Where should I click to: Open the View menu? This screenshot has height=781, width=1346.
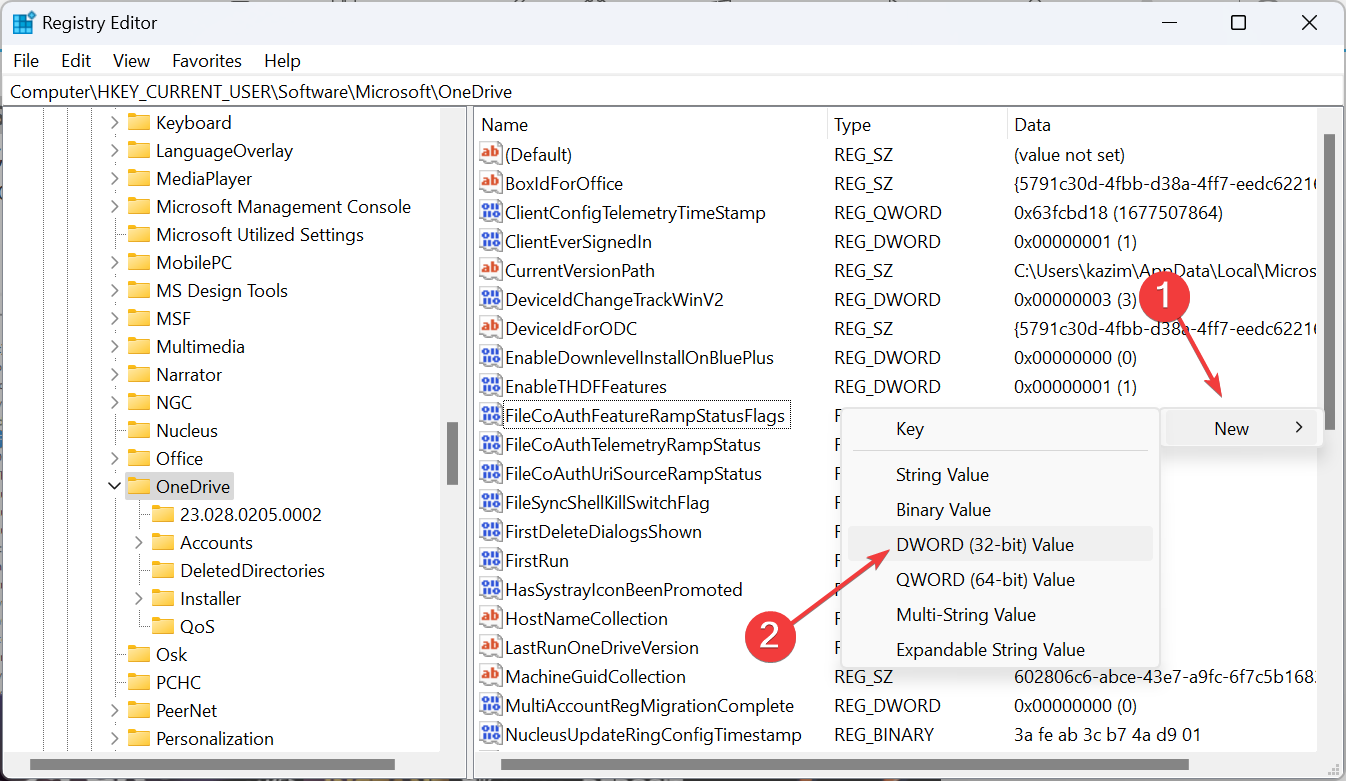[131, 61]
